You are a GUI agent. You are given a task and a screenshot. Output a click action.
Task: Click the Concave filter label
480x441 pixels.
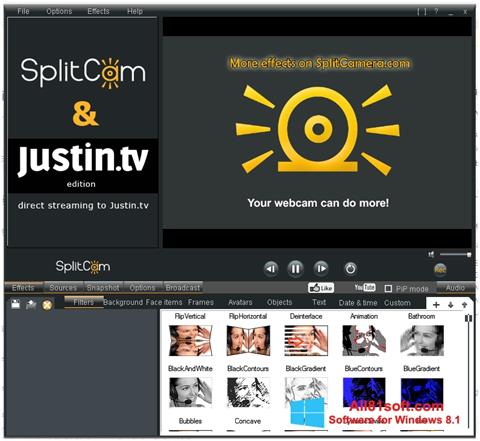(248, 421)
